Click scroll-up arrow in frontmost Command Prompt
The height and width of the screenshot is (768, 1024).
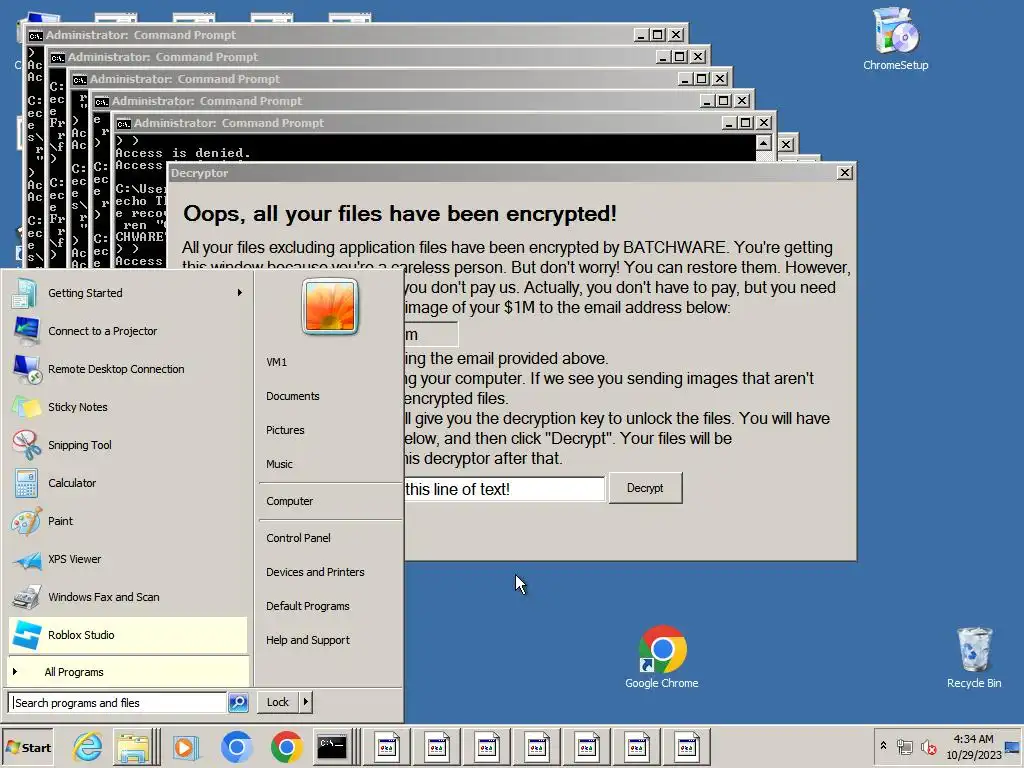click(x=763, y=143)
